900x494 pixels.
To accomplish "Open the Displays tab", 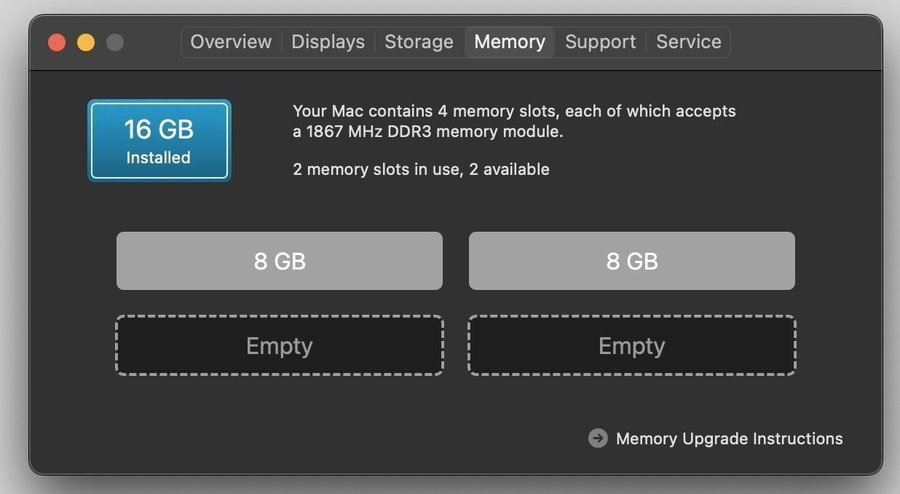I will tap(328, 42).
